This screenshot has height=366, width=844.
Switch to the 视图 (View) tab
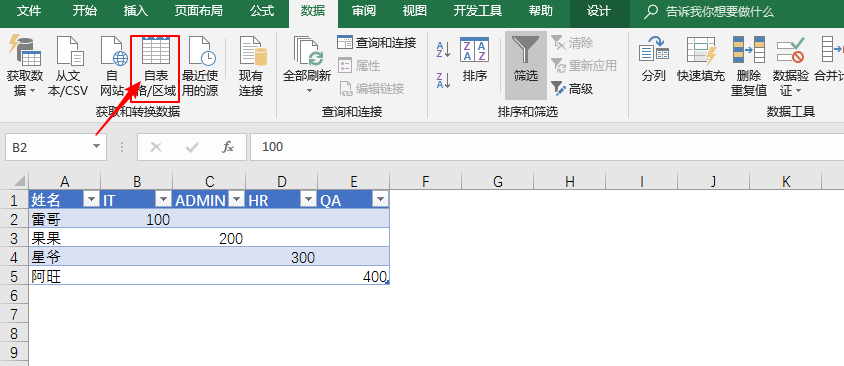click(415, 11)
